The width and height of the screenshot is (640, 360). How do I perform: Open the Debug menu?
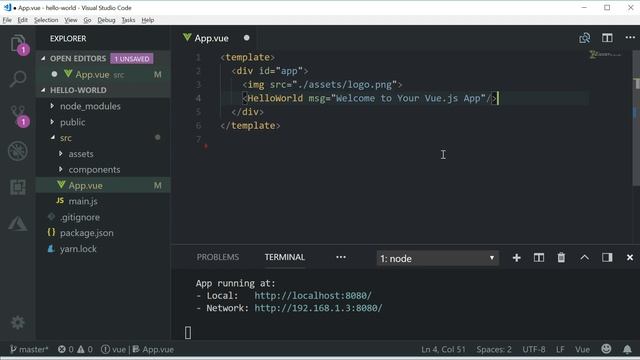click(106, 20)
